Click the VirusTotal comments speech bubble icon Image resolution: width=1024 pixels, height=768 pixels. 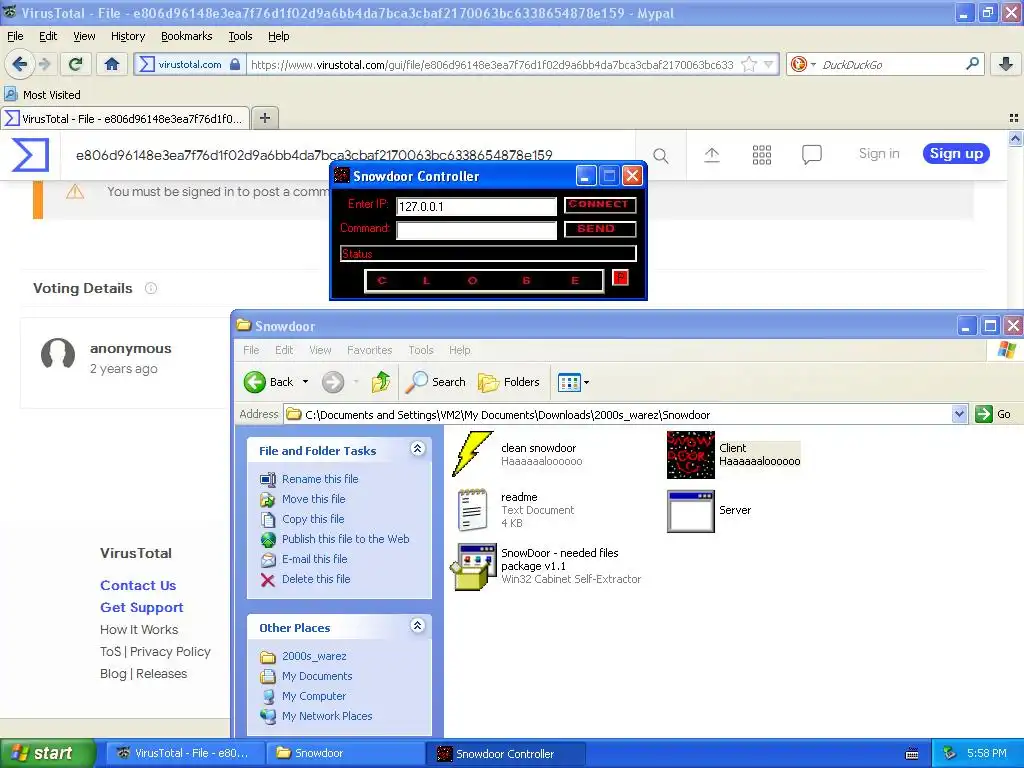click(812, 155)
